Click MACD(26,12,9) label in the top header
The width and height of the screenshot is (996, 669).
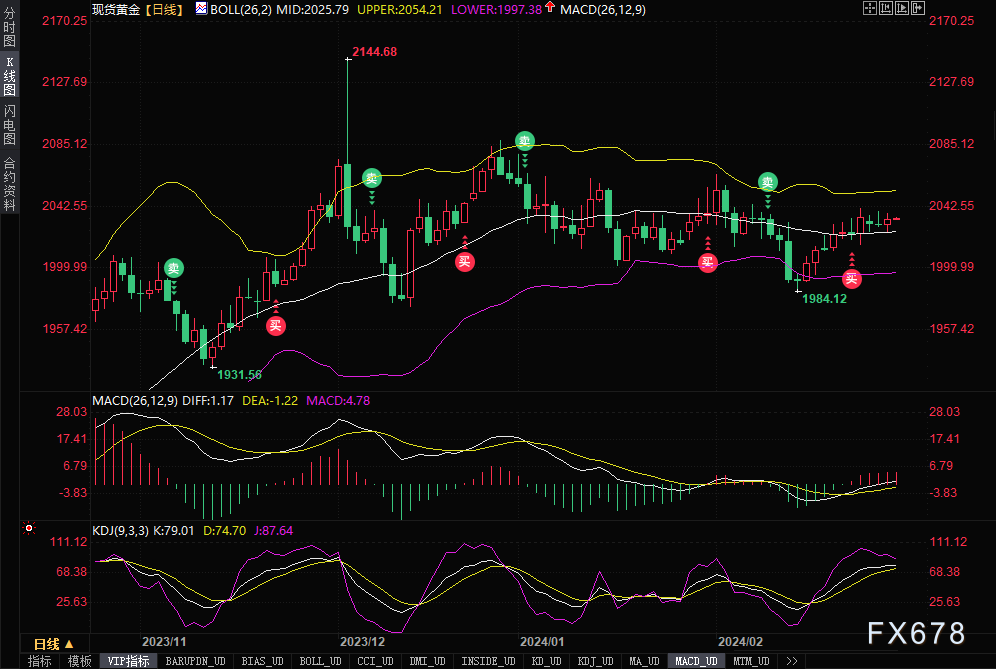[x=603, y=9]
